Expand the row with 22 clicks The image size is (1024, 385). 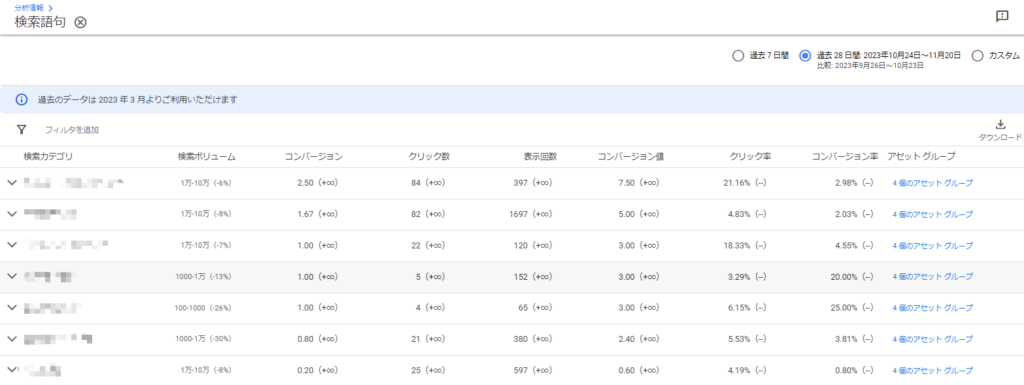pos(11,245)
